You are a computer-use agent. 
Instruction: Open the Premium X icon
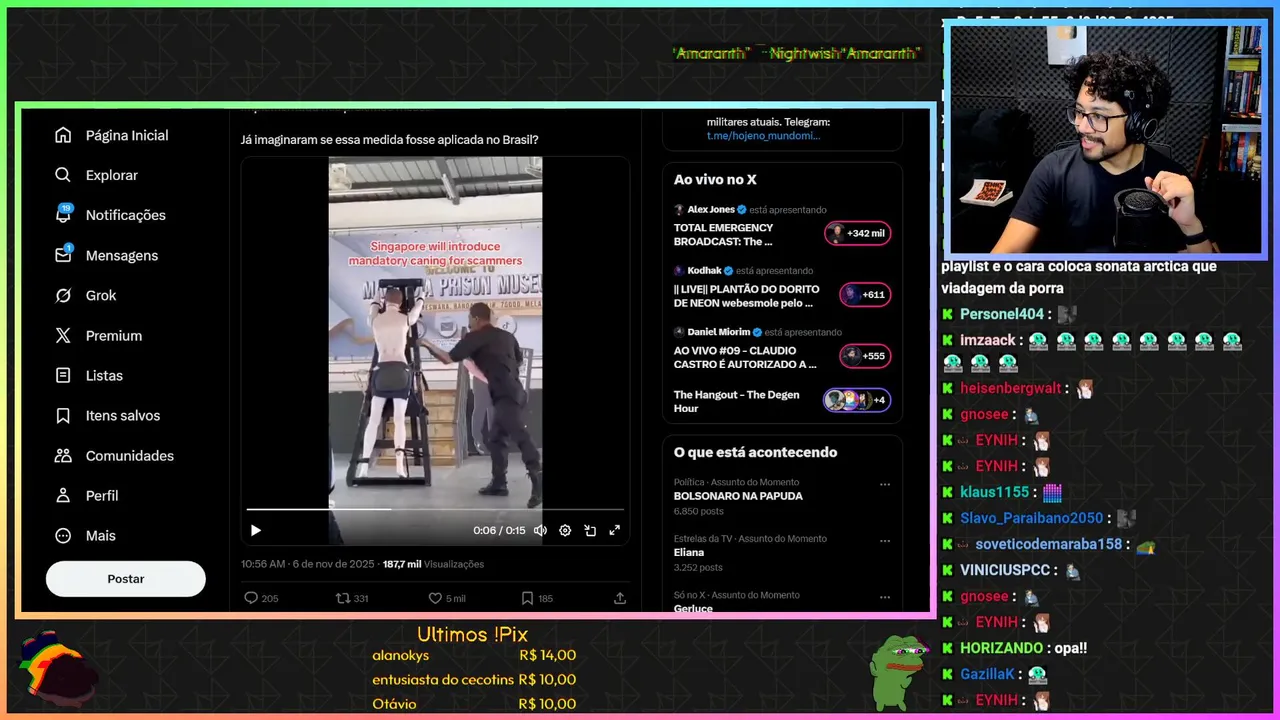63,335
